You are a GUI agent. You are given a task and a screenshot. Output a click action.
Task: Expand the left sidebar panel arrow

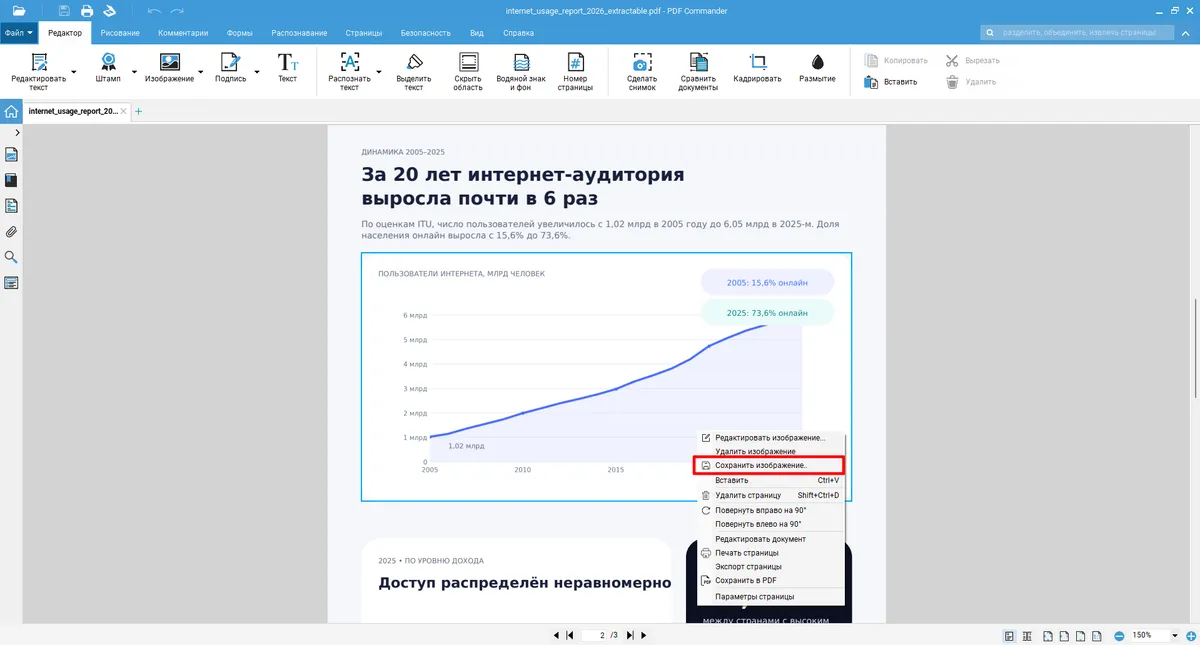pos(17,132)
